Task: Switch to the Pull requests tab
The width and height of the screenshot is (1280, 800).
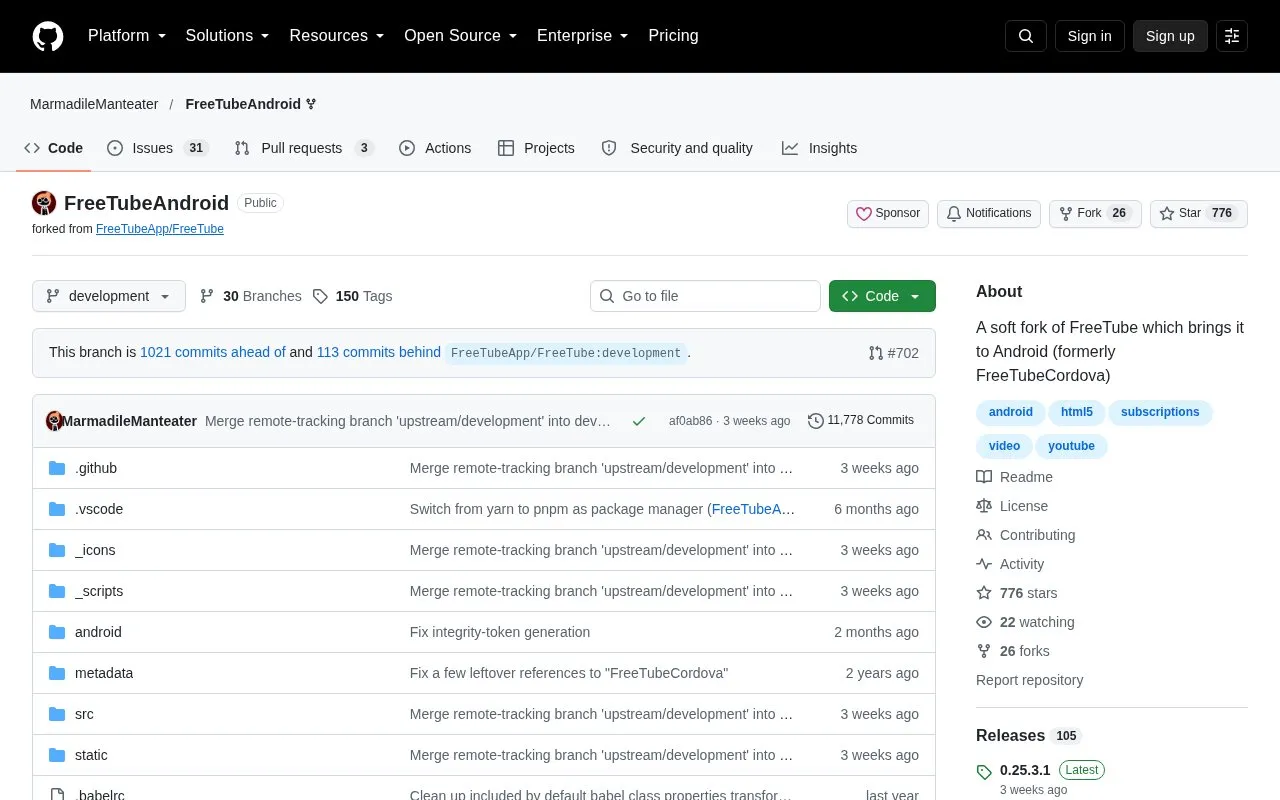Action: pyautogui.click(x=303, y=148)
